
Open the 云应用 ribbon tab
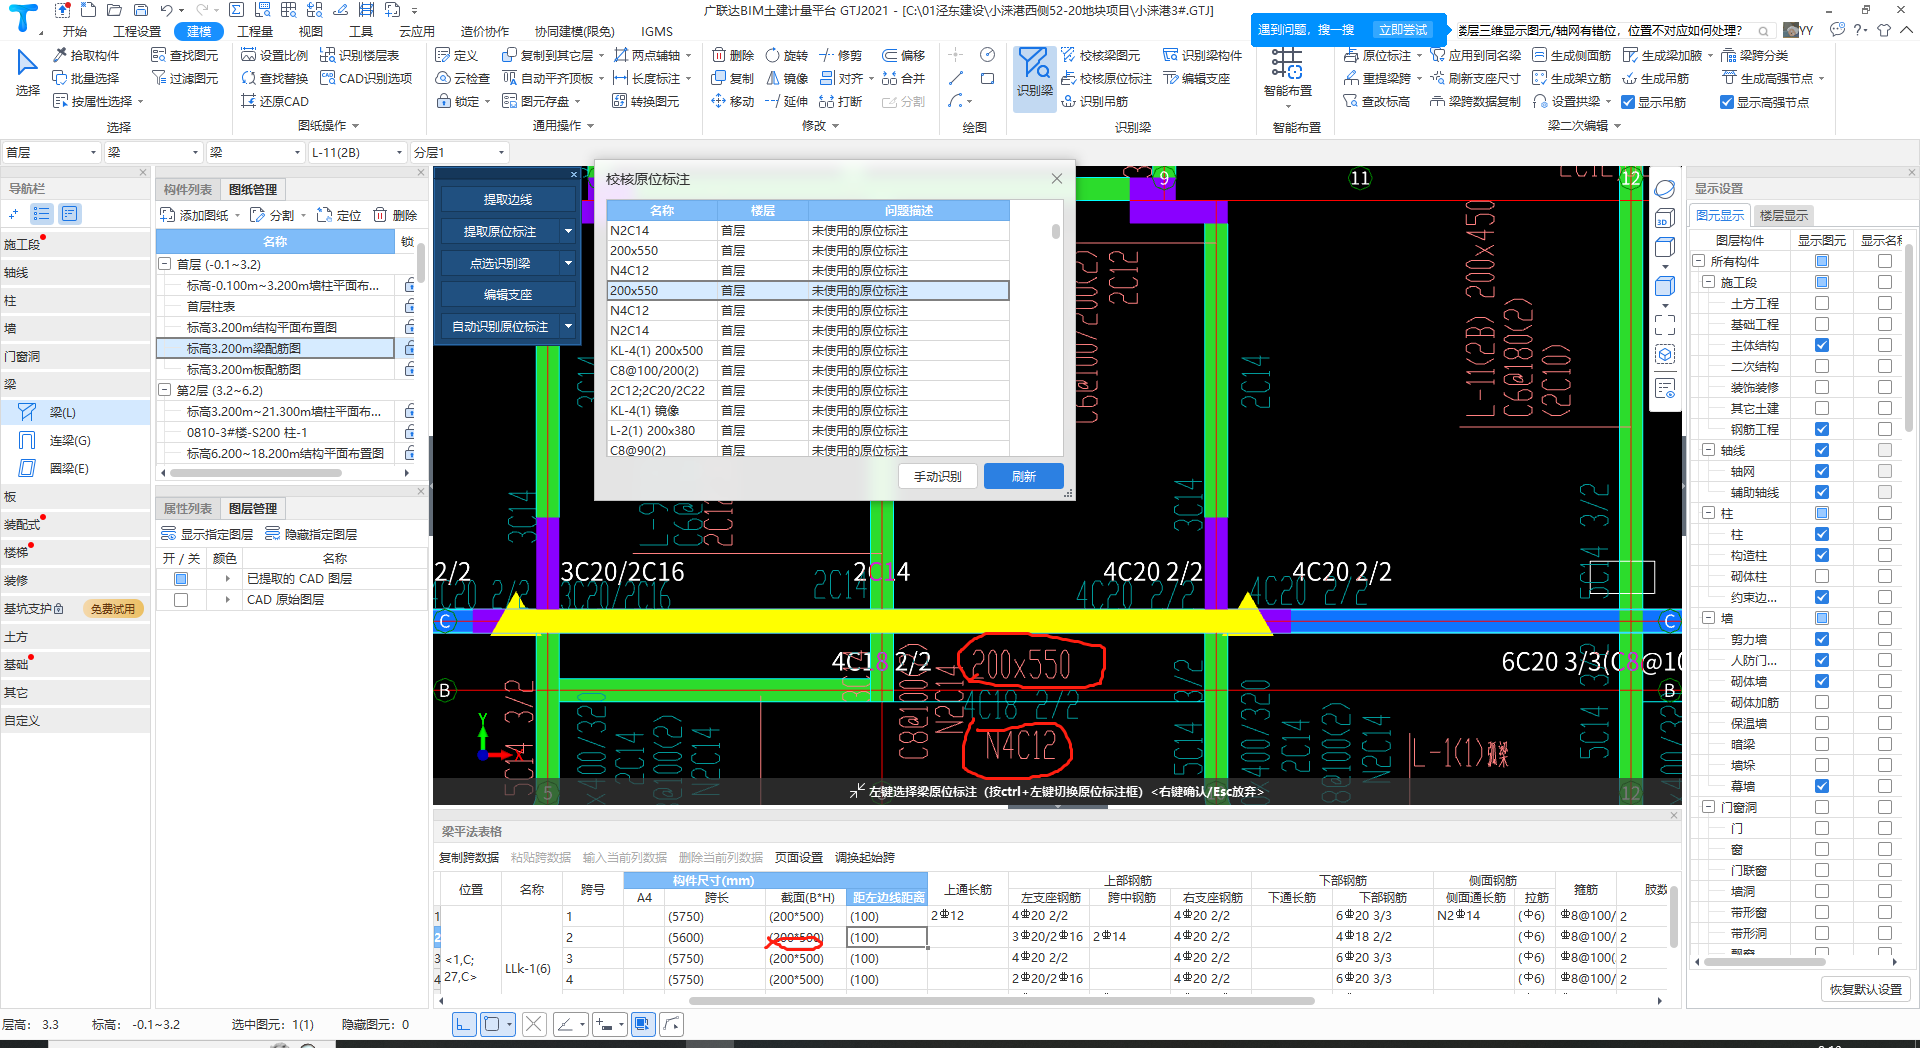tap(416, 31)
